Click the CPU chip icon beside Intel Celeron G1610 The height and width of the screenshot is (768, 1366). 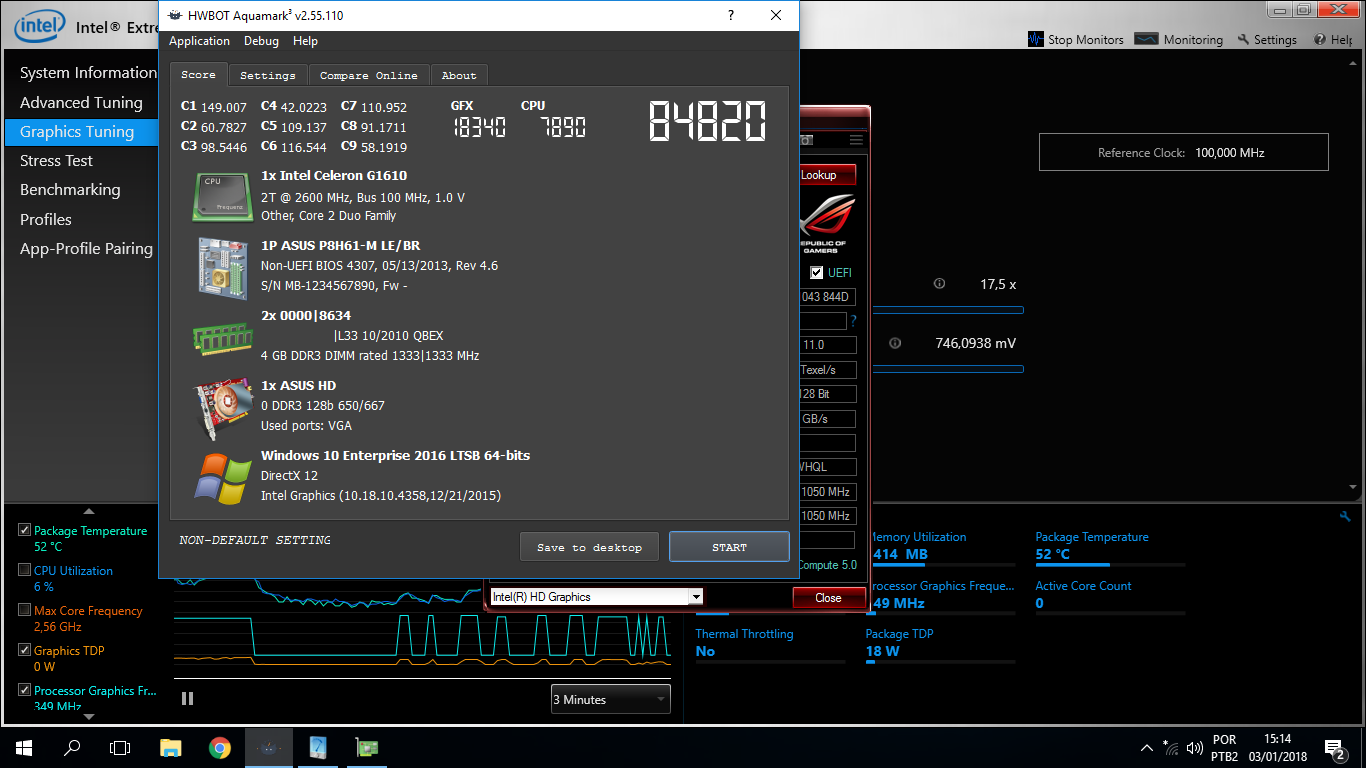pos(222,196)
